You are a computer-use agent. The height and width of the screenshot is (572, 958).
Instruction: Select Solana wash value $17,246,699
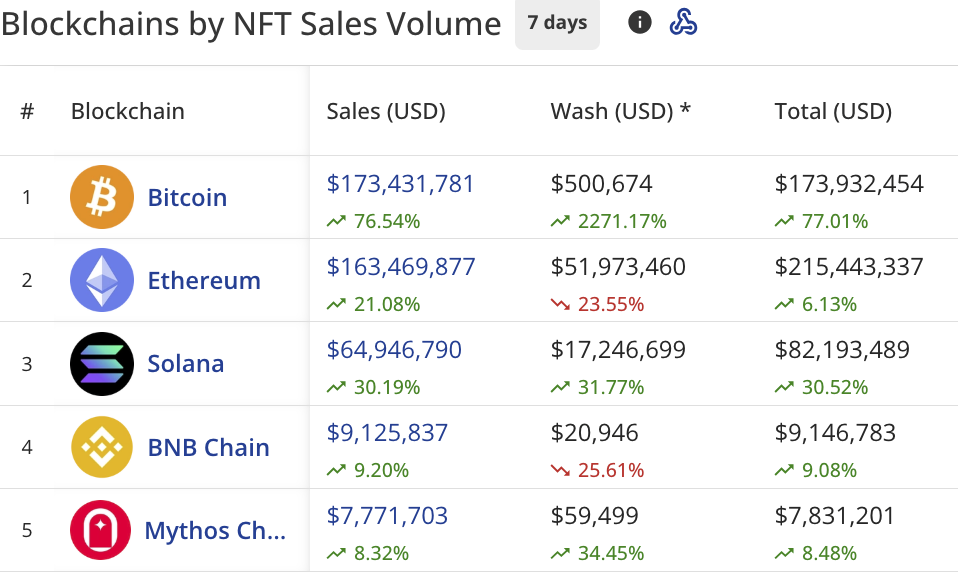click(x=618, y=350)
